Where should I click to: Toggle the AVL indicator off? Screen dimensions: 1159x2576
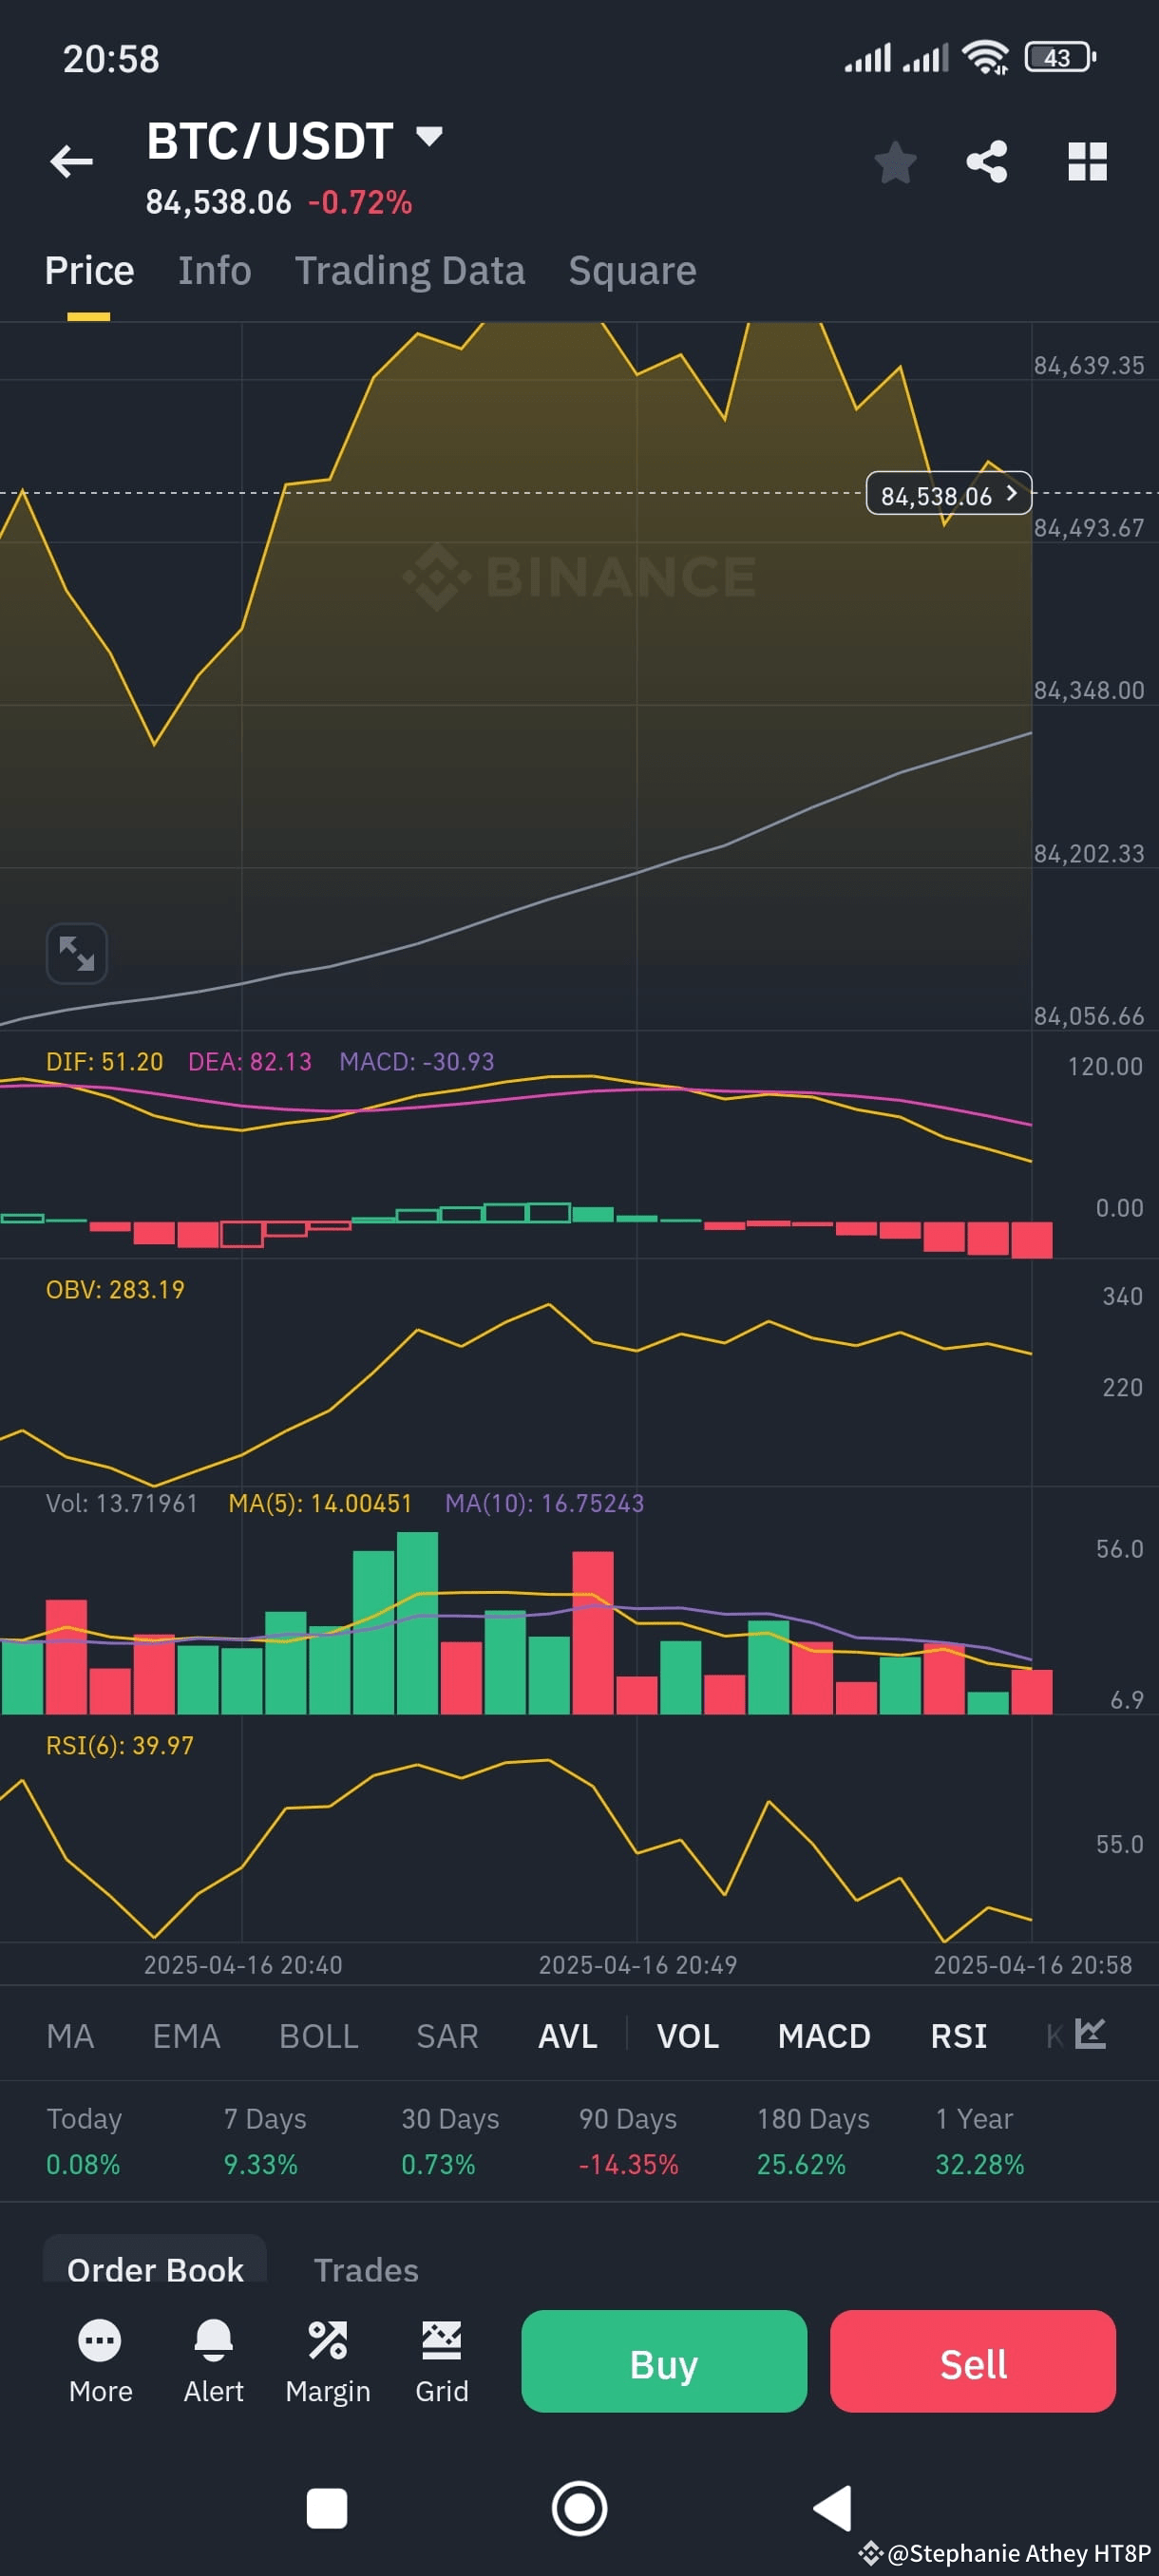click(567, 2036)
